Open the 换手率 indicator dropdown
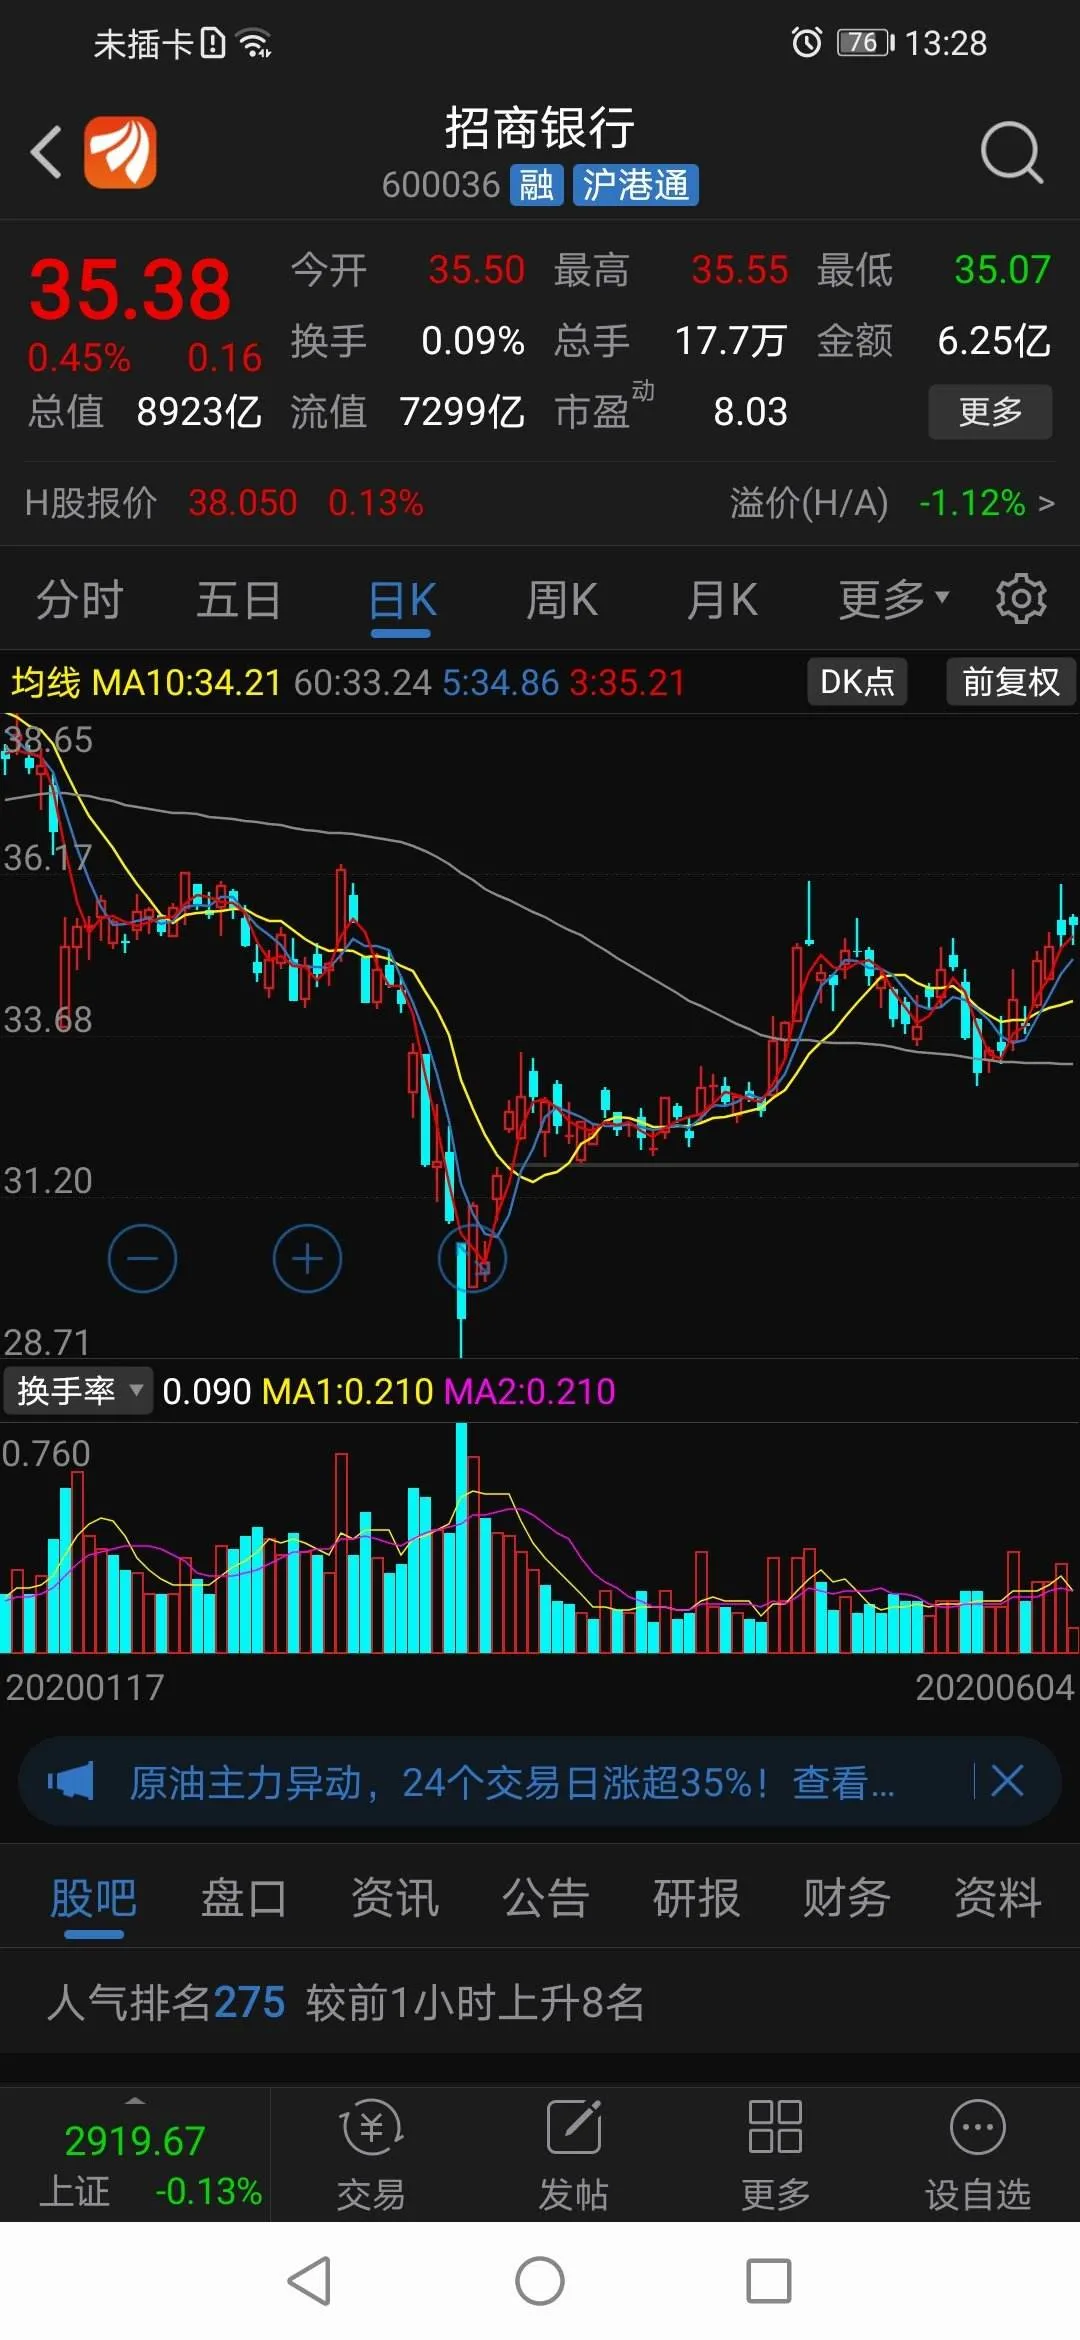The width and height of the screenshot is (1080, 2340). tap(78, 1390)
